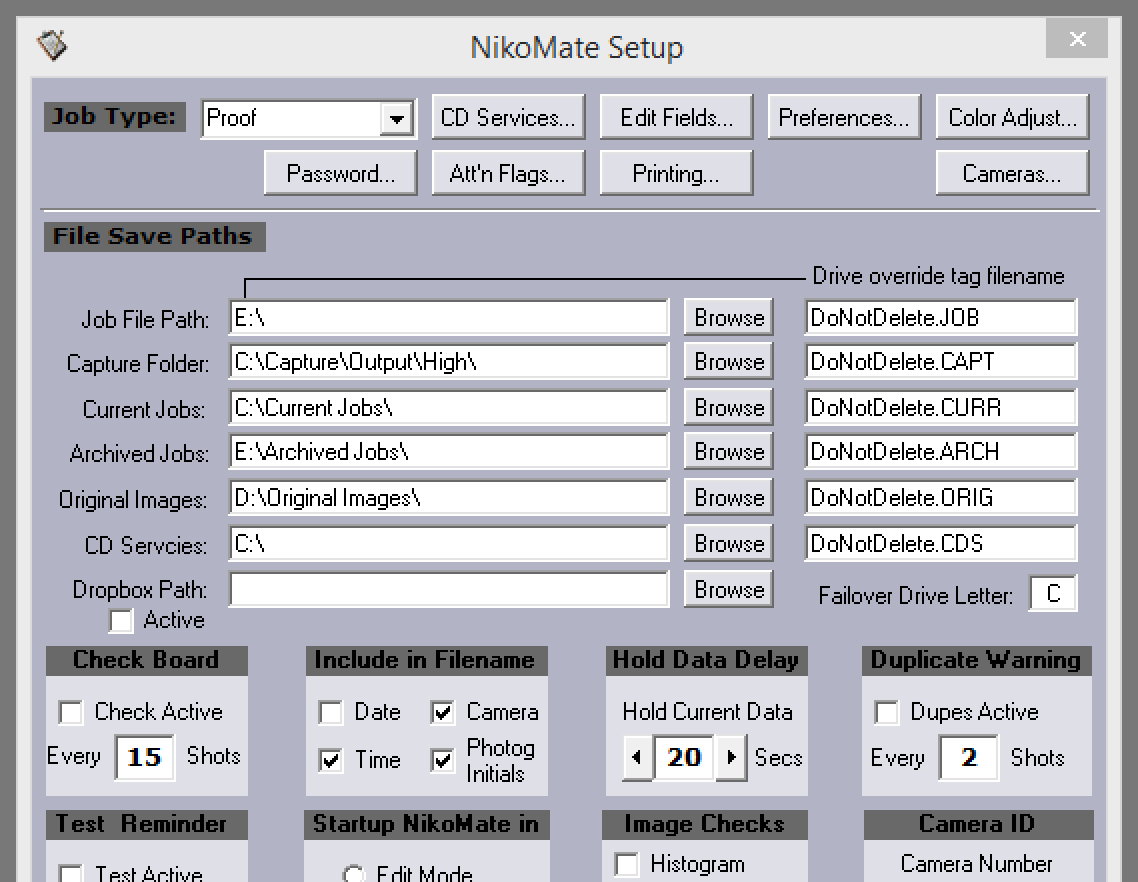Toggle the Check Active checkbox
This screenshot has height=882, width=1138.
point(71,713)
